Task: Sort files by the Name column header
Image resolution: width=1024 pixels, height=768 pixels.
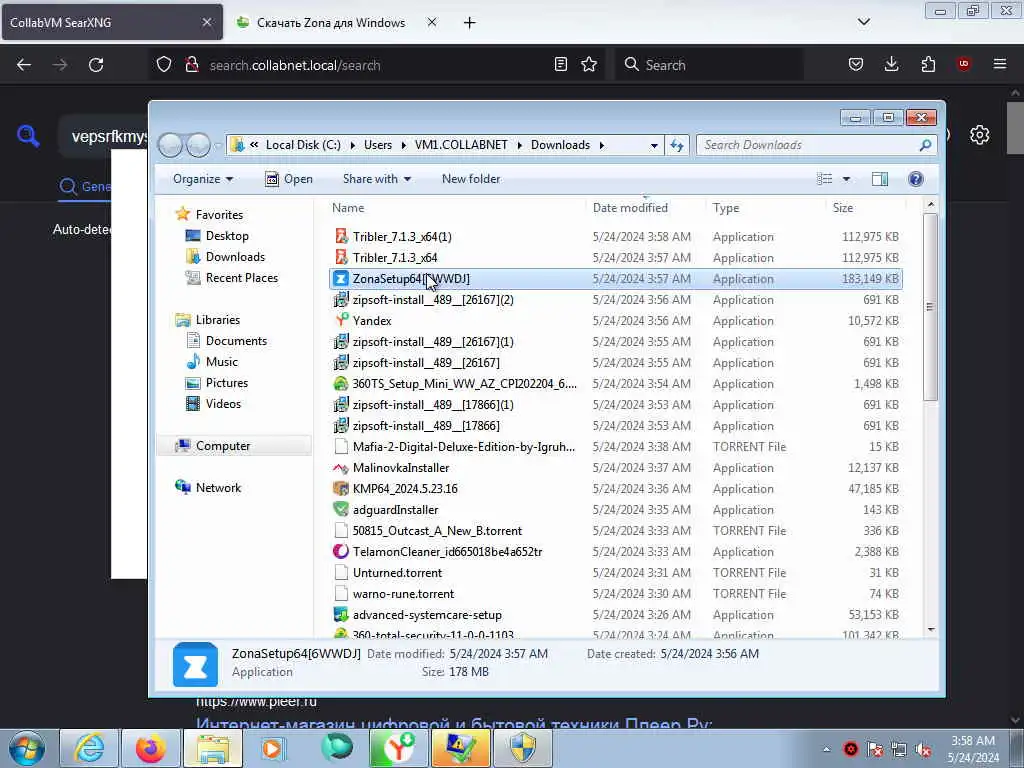Action: click(x=456, y=208)
